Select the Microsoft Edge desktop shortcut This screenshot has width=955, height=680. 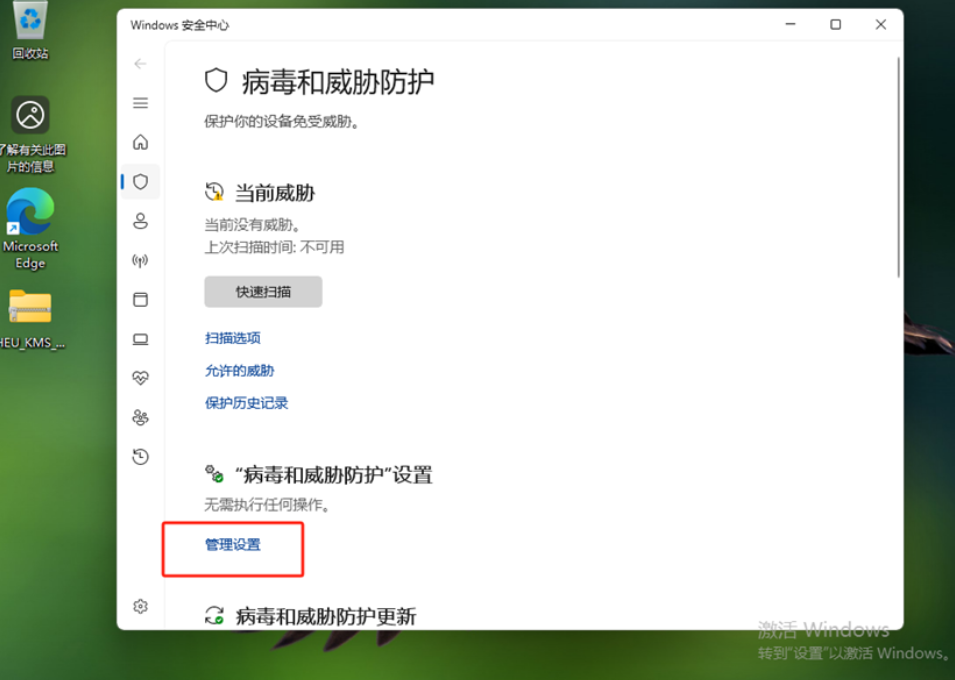(30, 229)
